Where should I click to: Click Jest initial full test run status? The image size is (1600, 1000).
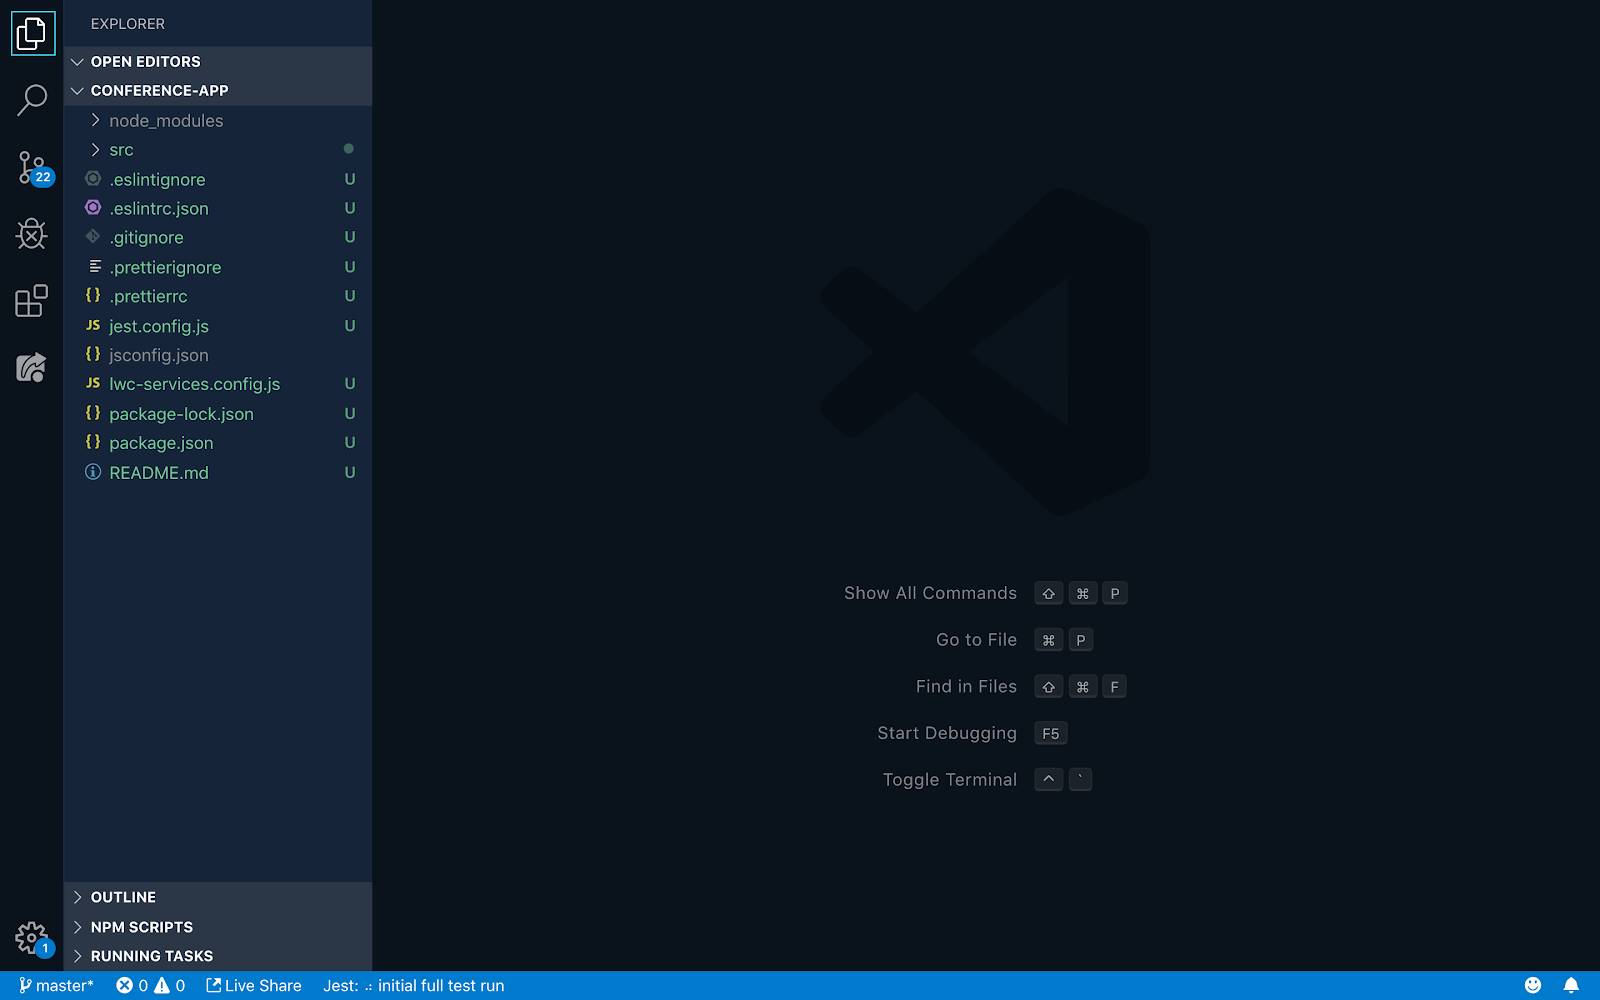coord(413,986)
